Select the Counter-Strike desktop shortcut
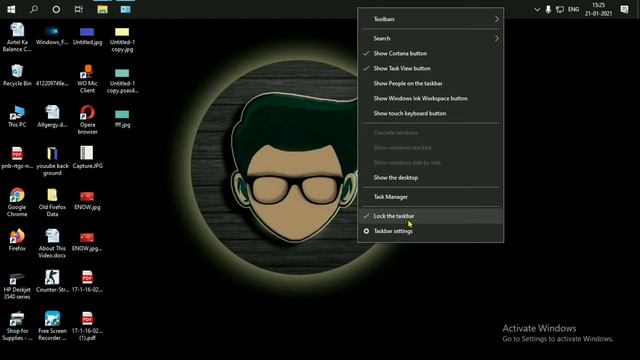The width and height of the screenshot is (640, 360). point(52,281)
